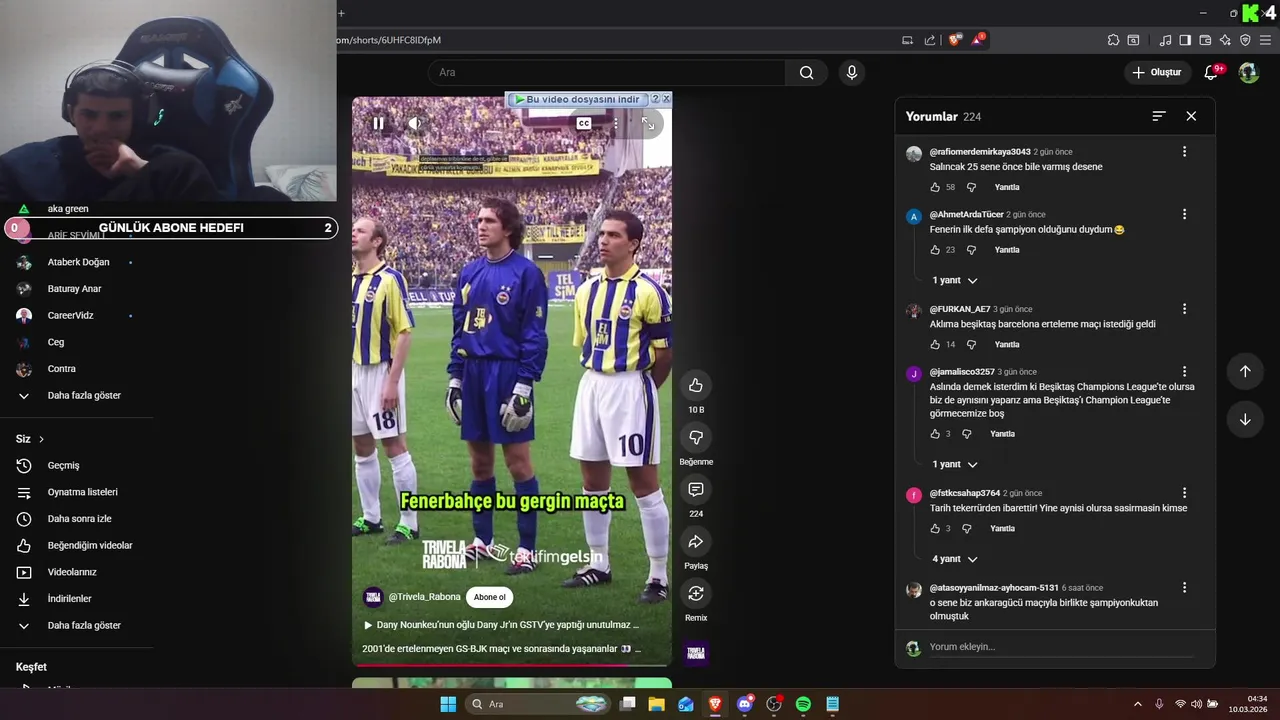Like the fstkcsahap3764 comment

coord(935,528)
